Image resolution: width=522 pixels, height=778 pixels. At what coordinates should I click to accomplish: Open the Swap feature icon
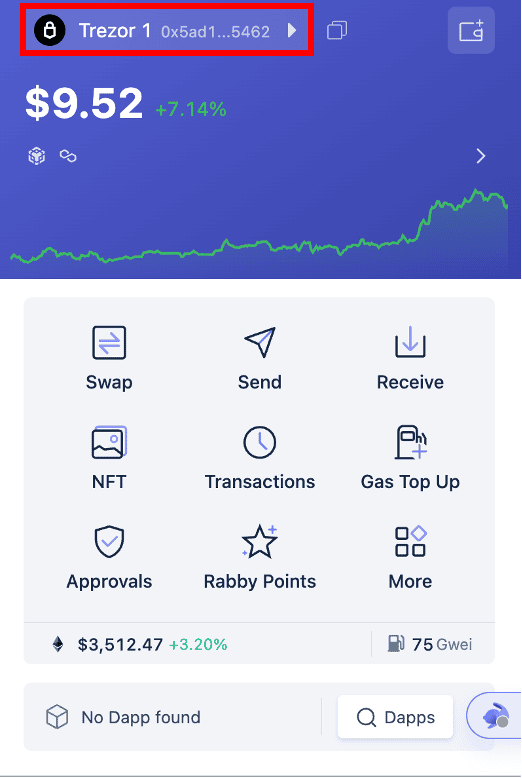click(x=109, y=342)
